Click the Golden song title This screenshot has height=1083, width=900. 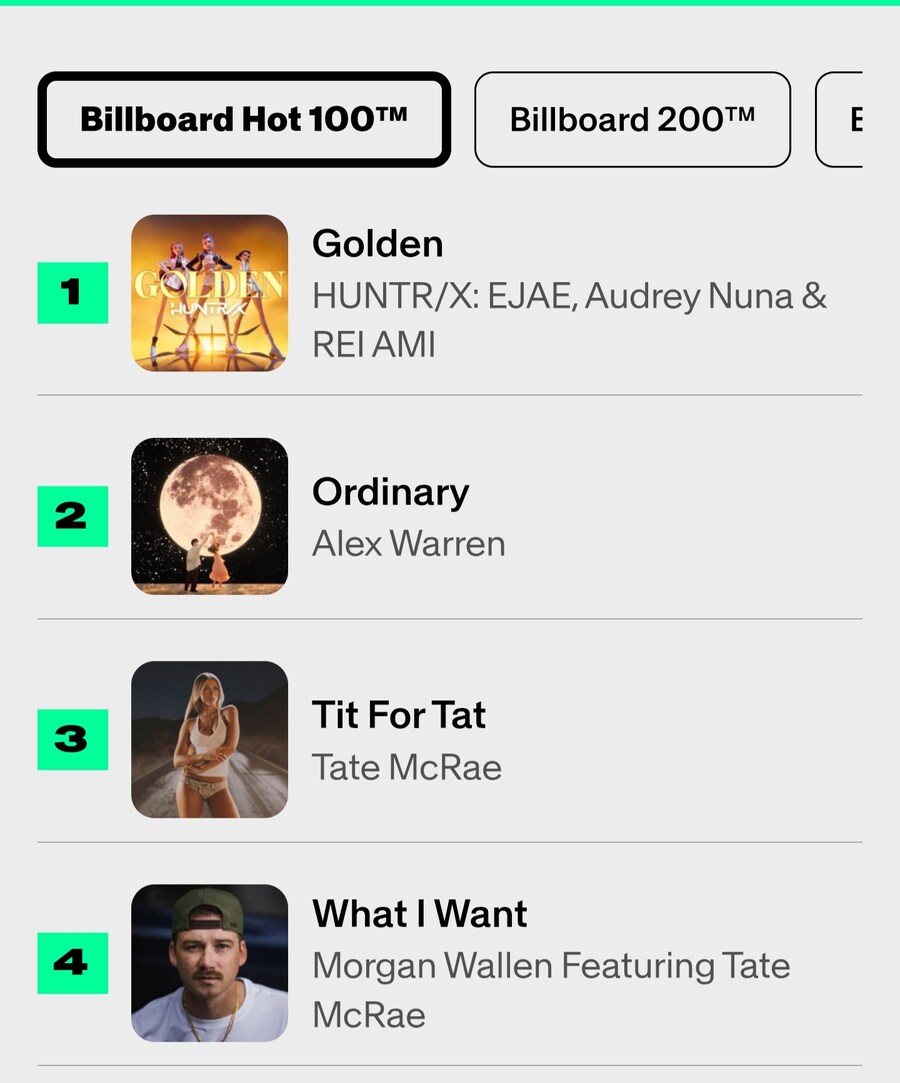pyautogui.click(x=377, y=244)
